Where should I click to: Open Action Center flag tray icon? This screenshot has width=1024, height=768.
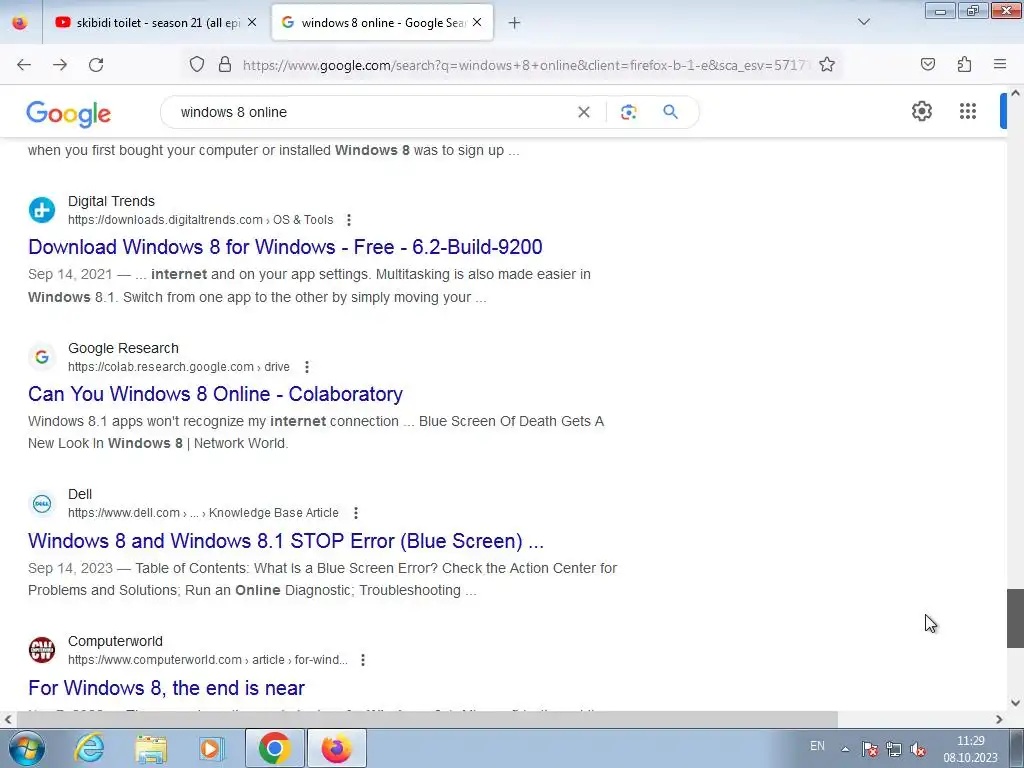pos(869,749)
